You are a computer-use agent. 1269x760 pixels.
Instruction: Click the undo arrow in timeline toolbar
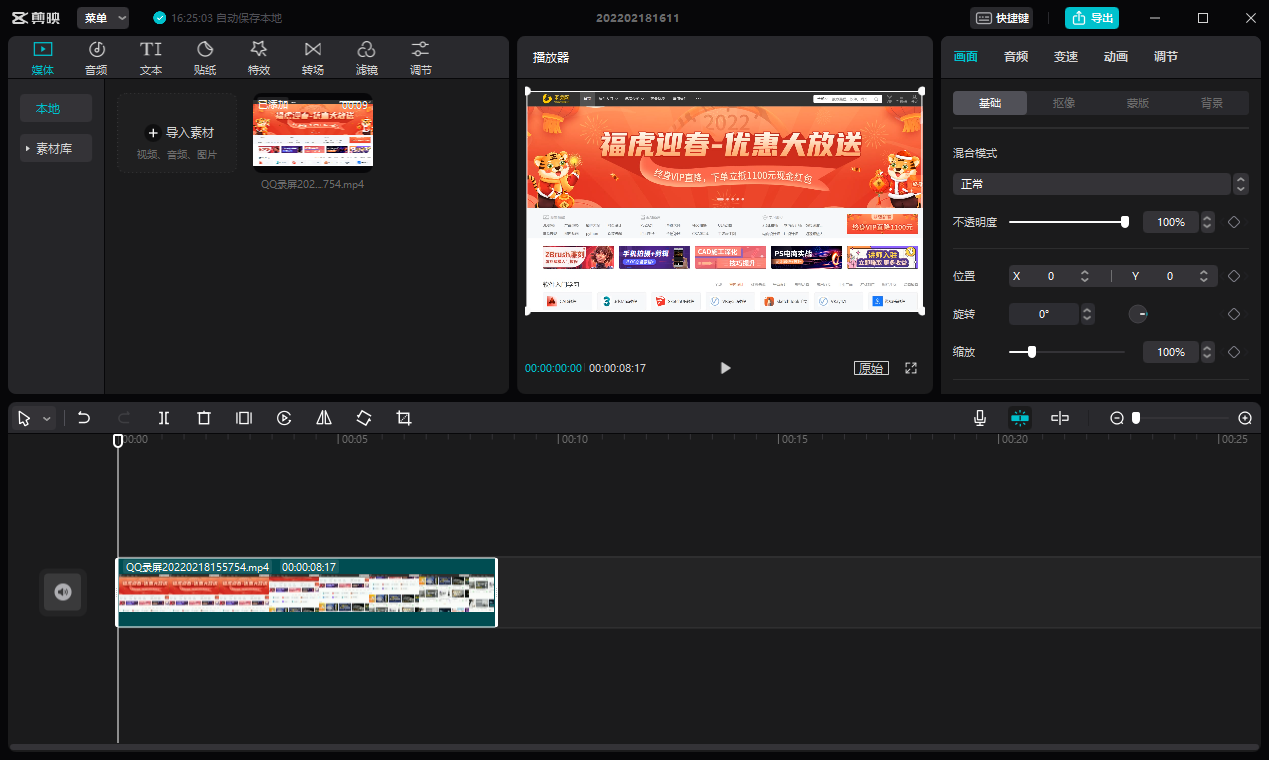coord(84,418)
